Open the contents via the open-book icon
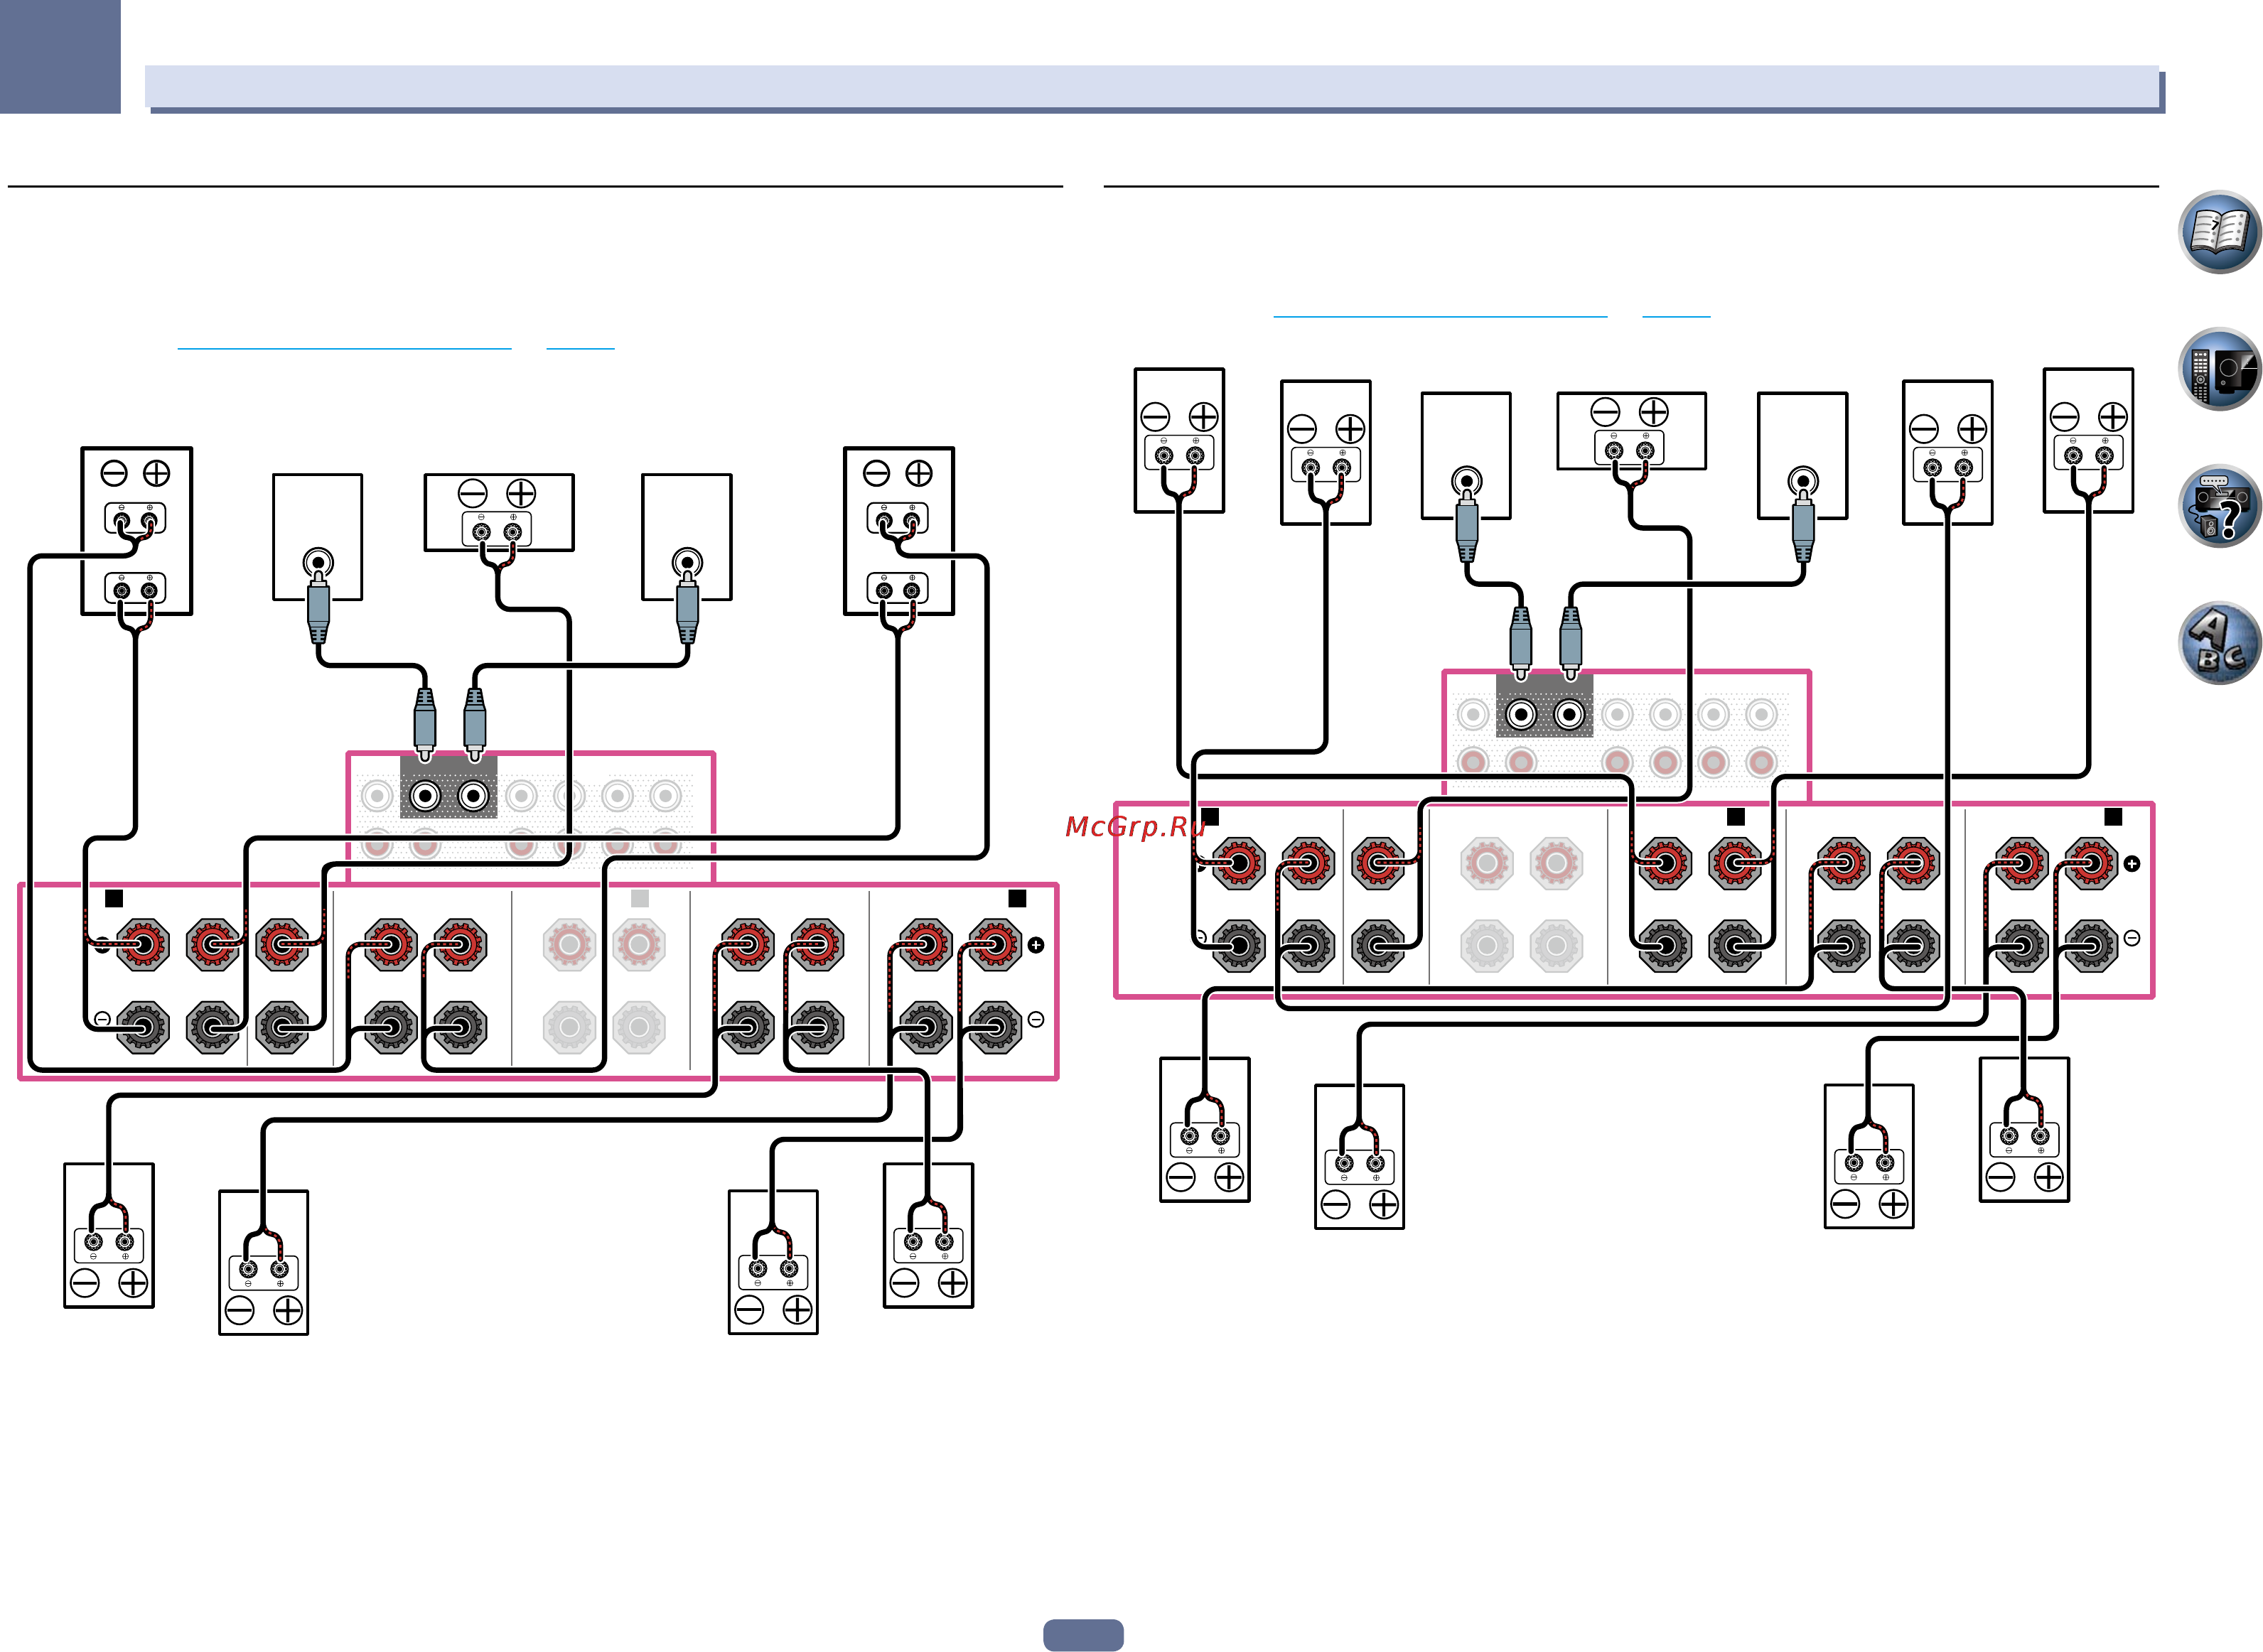Screen dimensions: 2263x1652 pyautogui.click(x=2219, y=232)
